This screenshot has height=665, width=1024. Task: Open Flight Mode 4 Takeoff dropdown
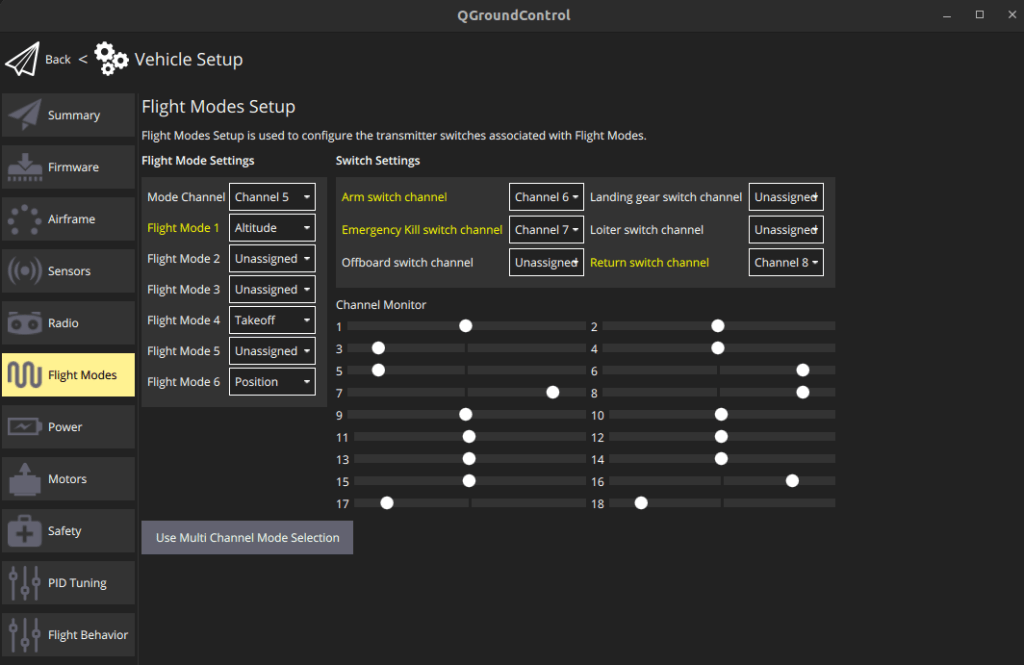point(272,320)
